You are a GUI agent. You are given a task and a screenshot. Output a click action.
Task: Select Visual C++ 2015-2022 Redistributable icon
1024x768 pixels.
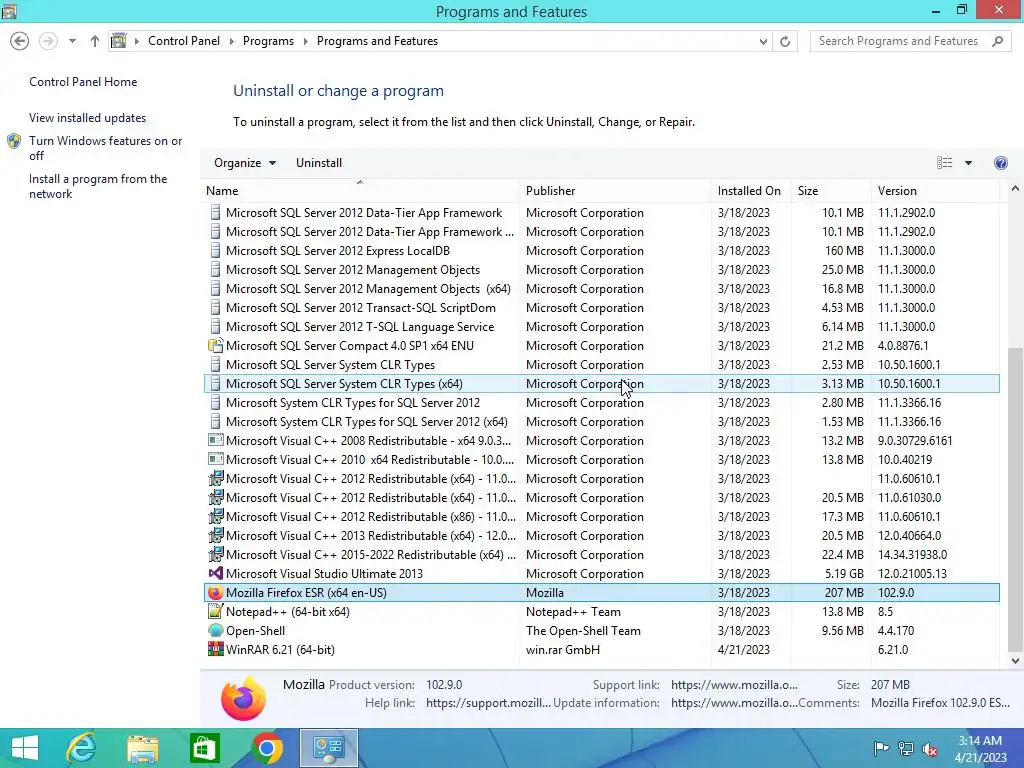(215, 554)
